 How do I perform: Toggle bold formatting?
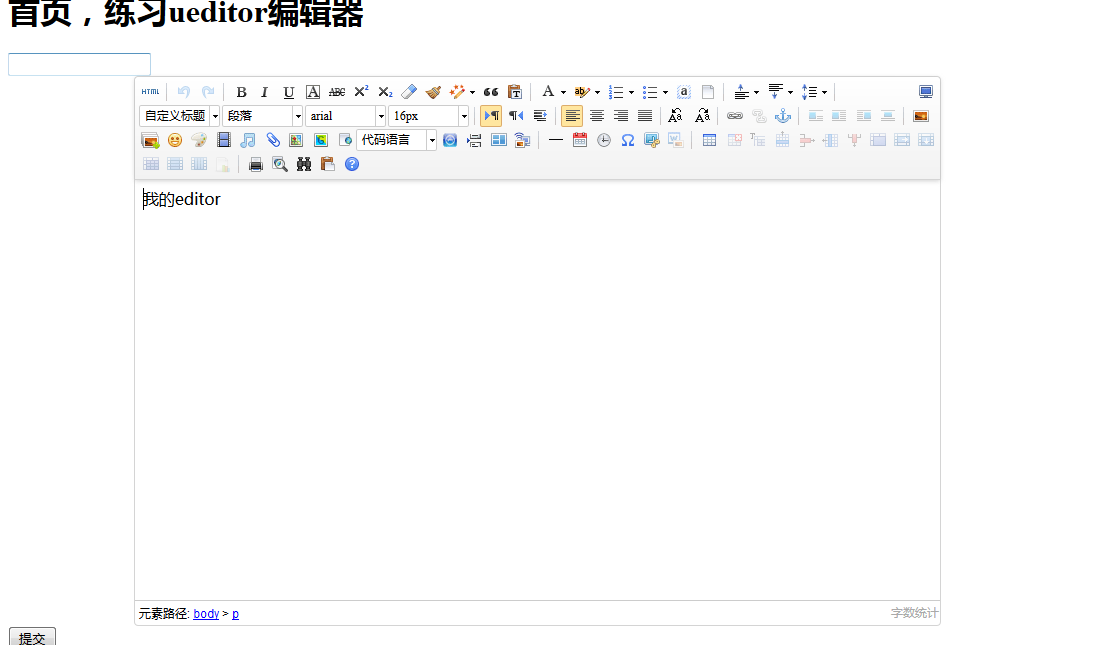click(x=241, y=92)
